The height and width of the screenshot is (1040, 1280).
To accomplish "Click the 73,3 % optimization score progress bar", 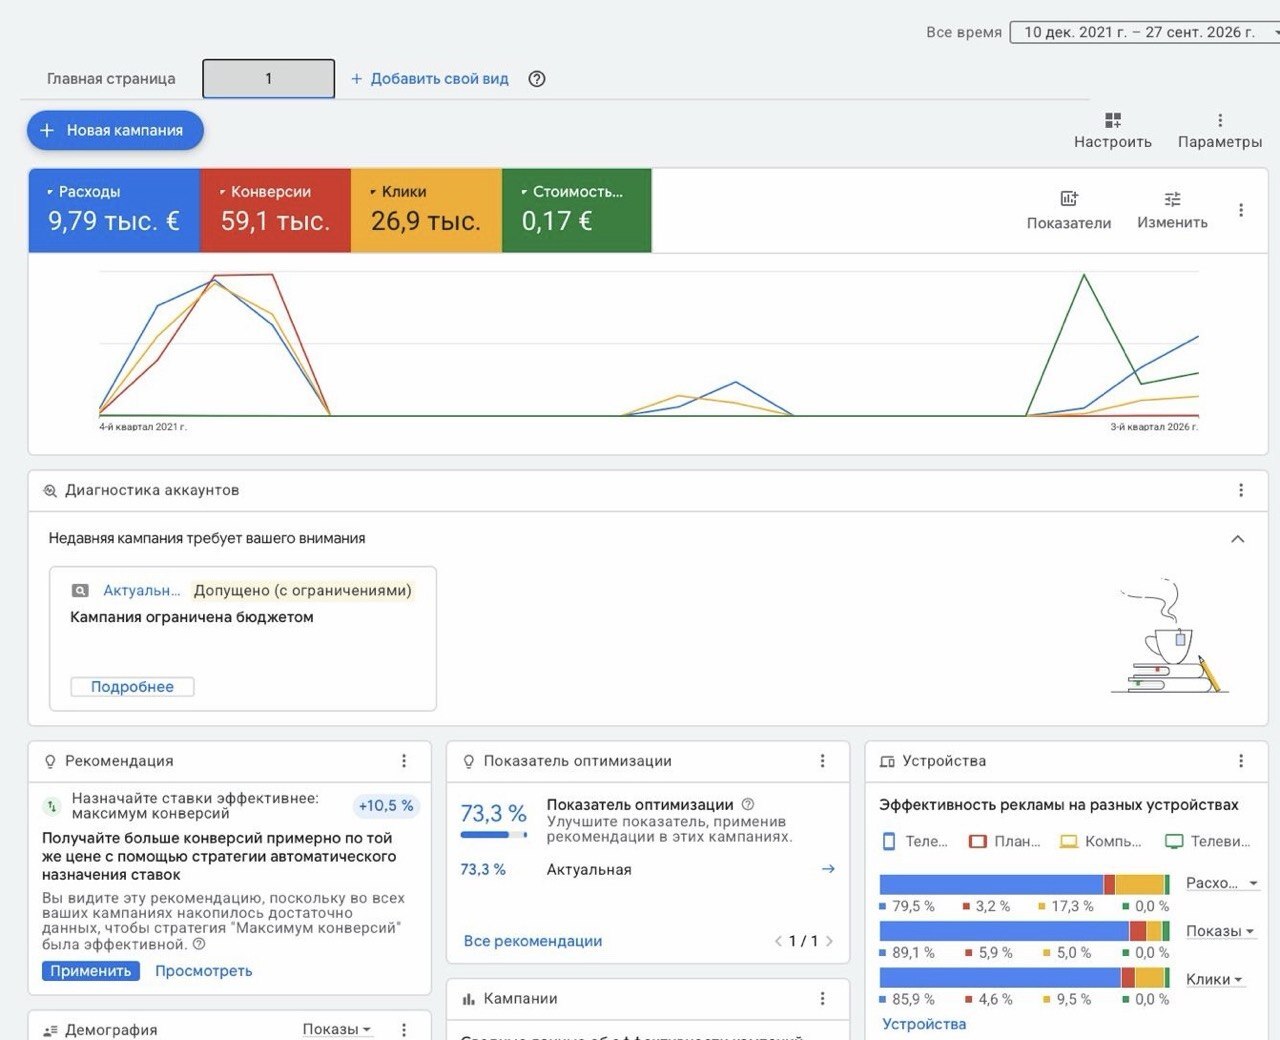I will (x=494, y=835).
